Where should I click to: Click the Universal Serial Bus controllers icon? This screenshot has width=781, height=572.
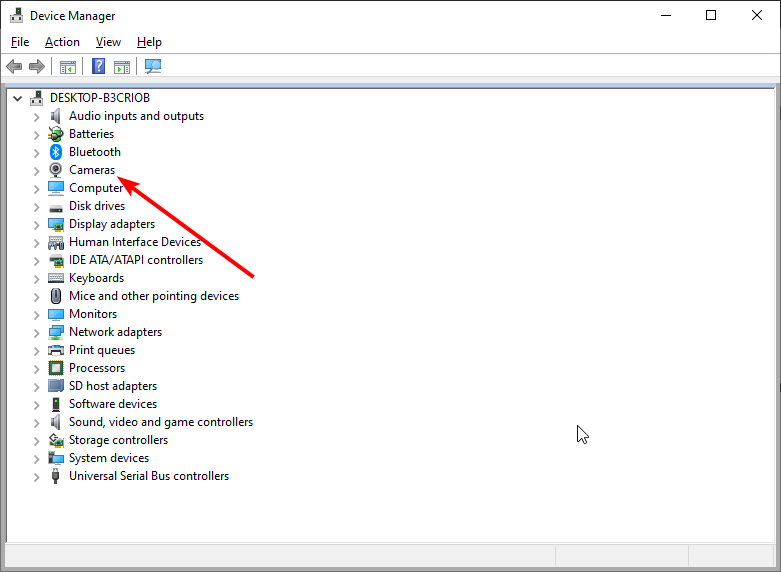(x=55, y=476)
